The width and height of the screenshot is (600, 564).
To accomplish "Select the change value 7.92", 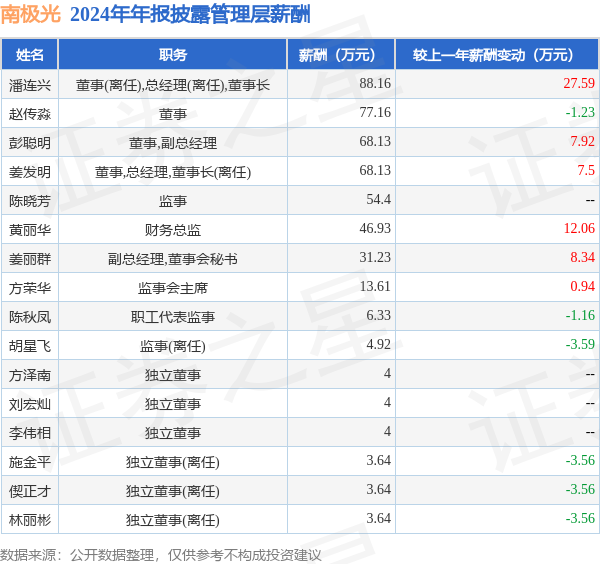I will pyautogui.click(x=582, y=142).
